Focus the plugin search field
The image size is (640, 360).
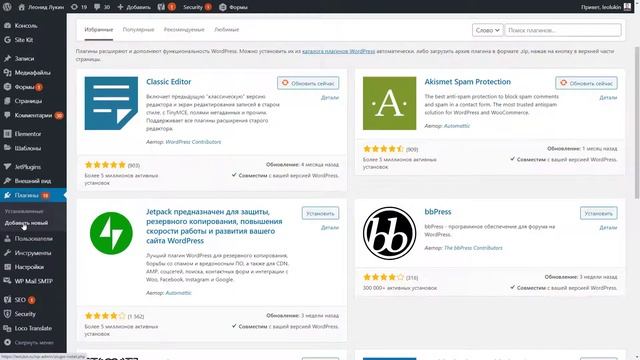(x=563, y=30)
